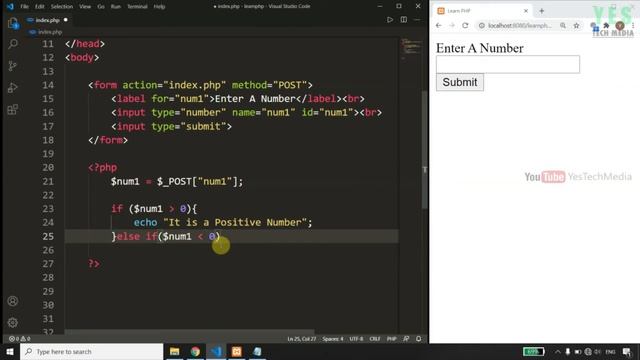Select the index.php editor tab

(x=47, y=20)
